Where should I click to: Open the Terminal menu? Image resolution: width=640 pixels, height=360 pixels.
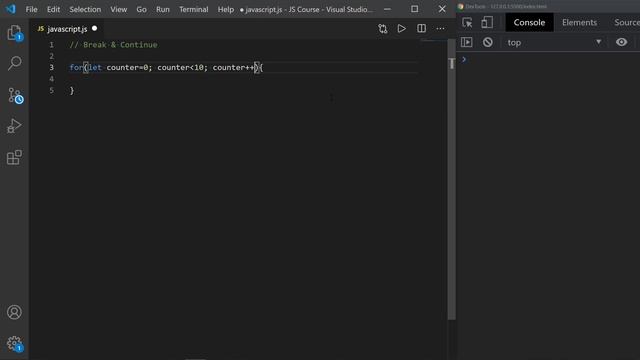coord(193,9)
